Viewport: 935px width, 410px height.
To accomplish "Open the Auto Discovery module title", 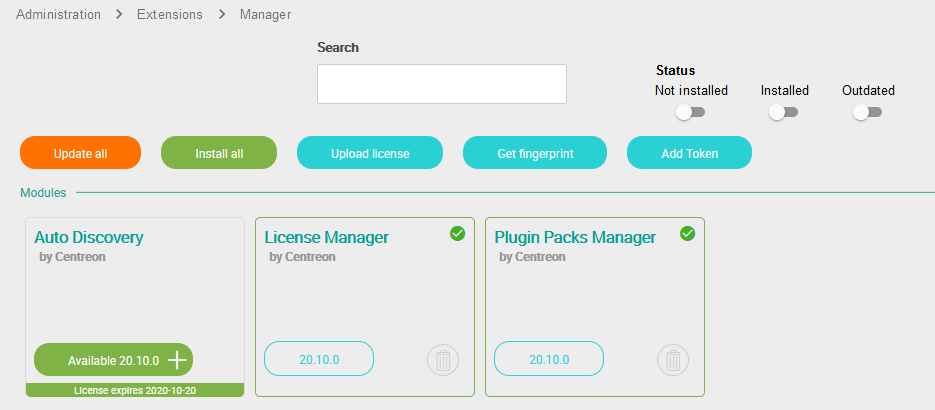I will tap(89, 237).
